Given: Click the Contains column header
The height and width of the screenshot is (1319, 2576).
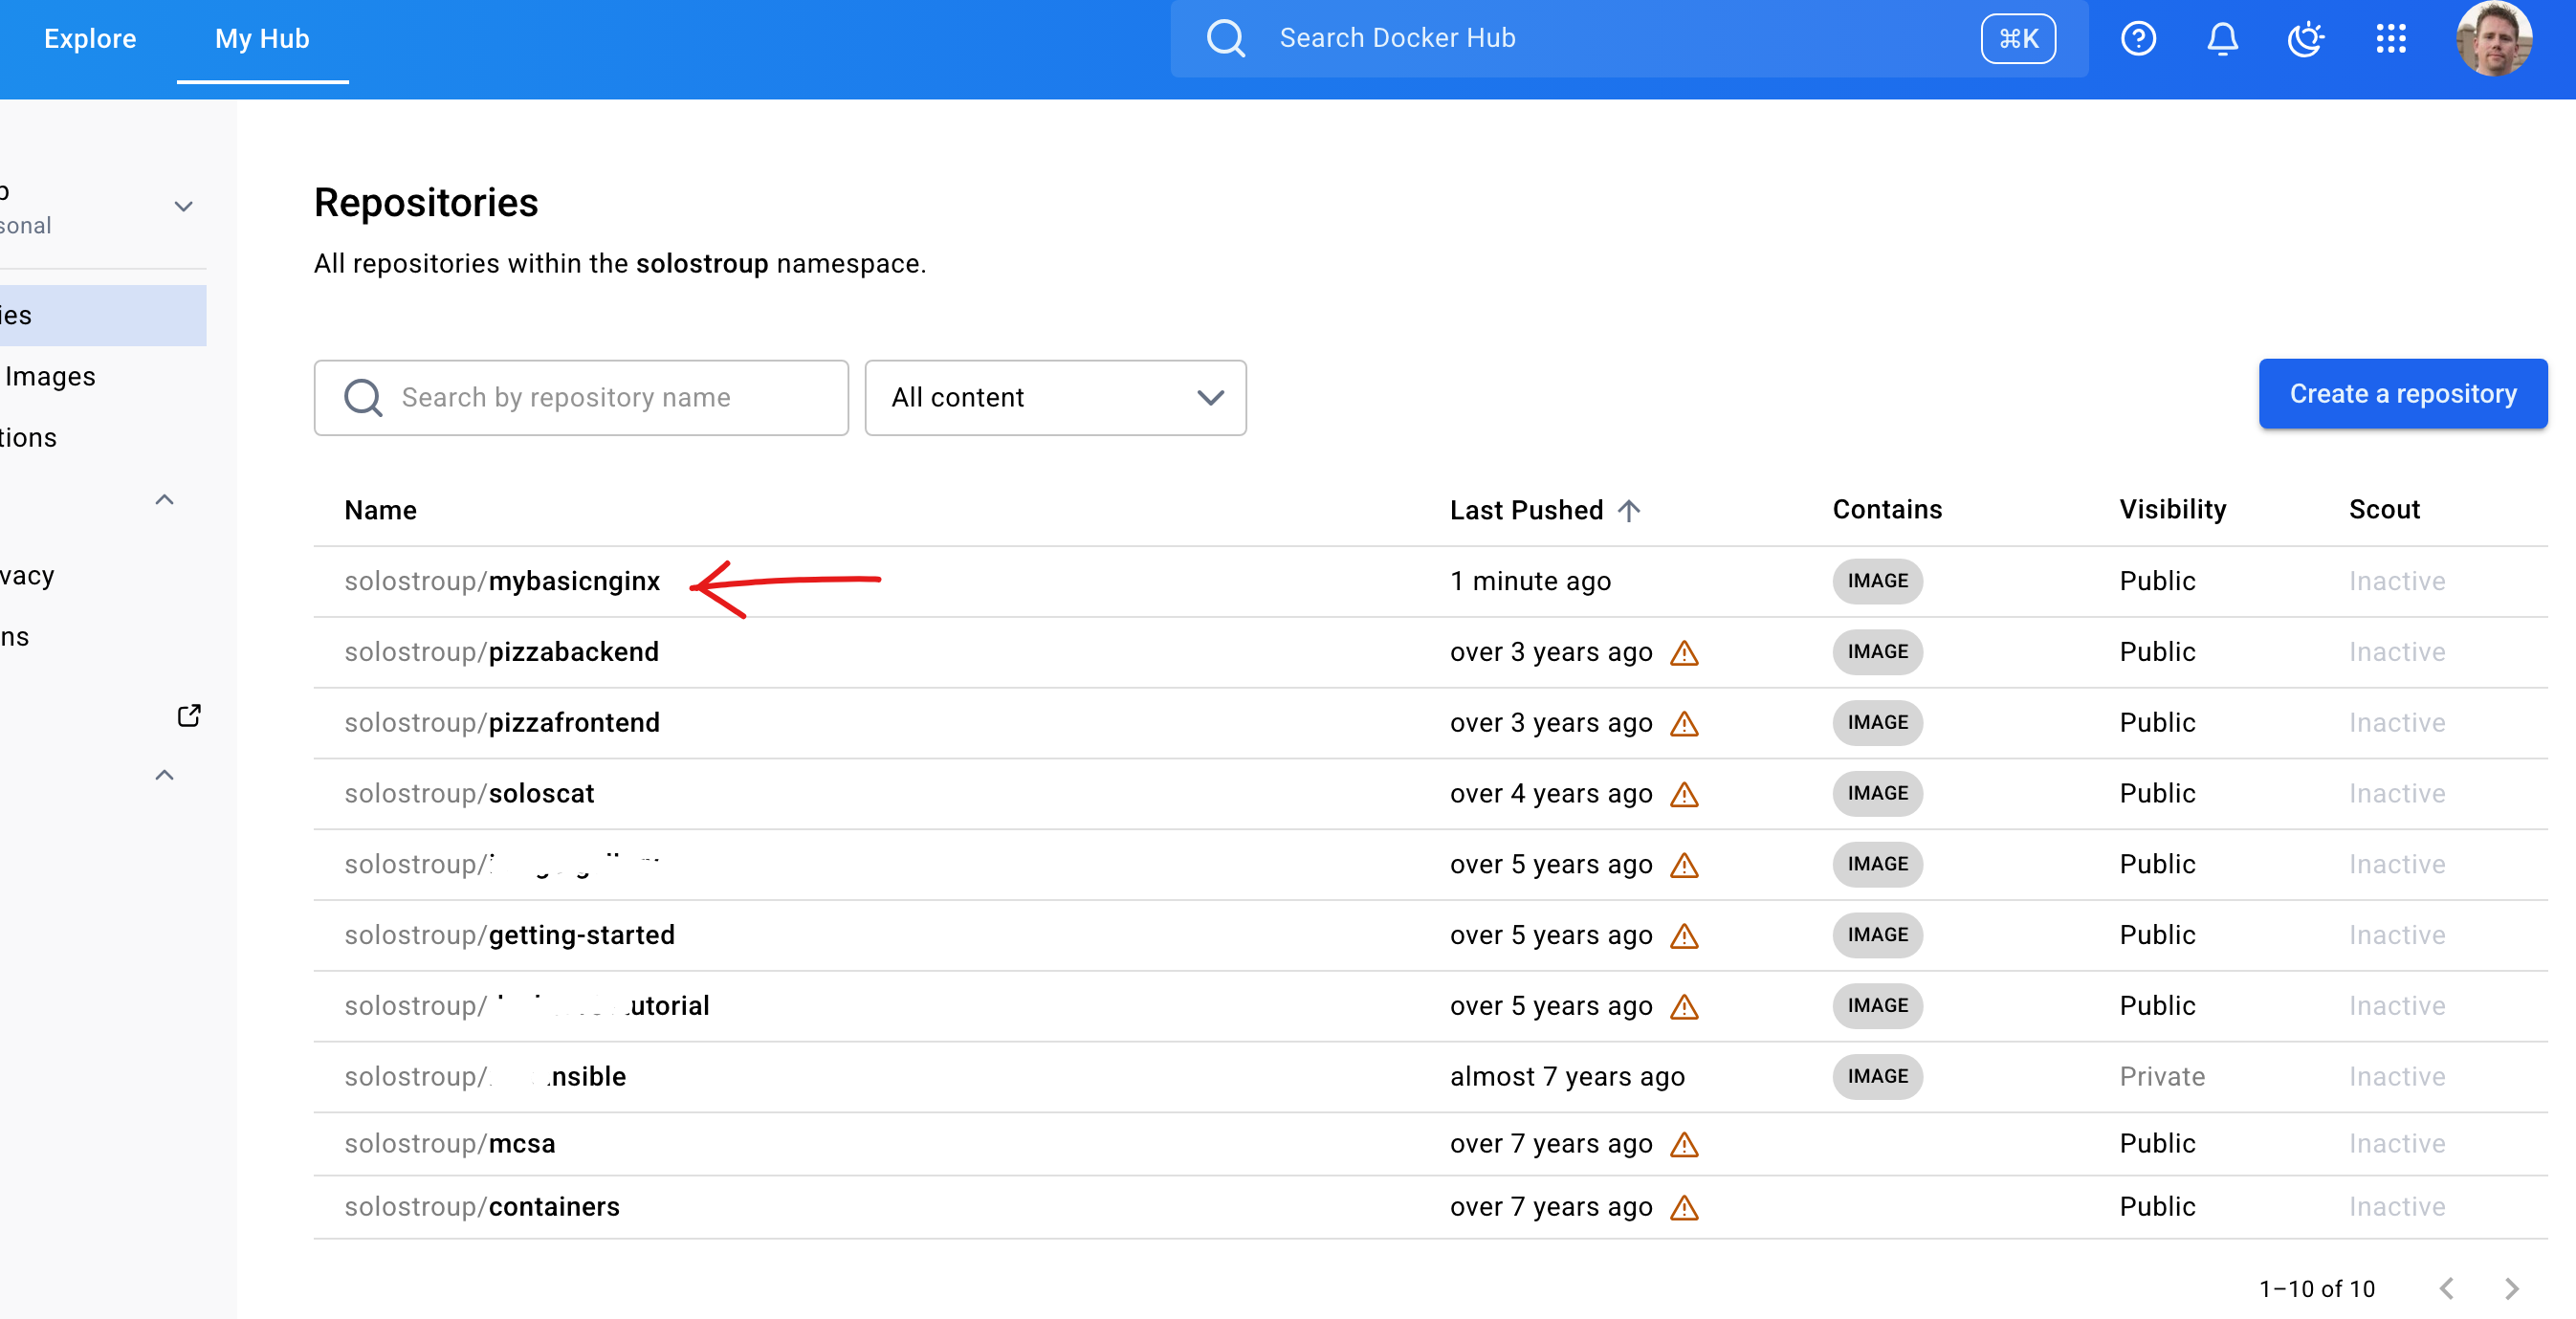Looking at the screenshot, I should 1887,509.
